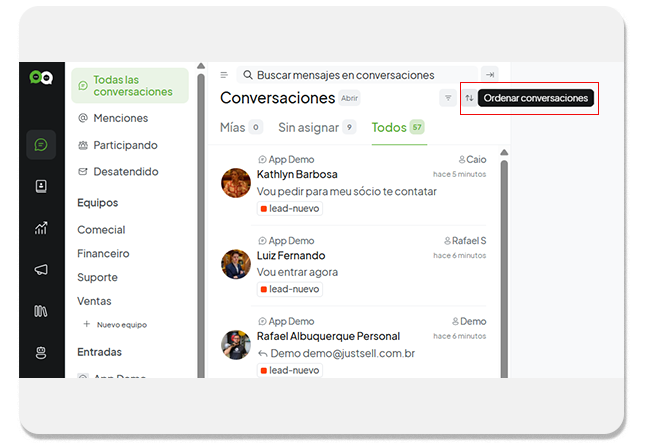The width and height of the screenshot is (651, 444).
Task: Select the Desatendido folder
Action: [x=125, y=171]
